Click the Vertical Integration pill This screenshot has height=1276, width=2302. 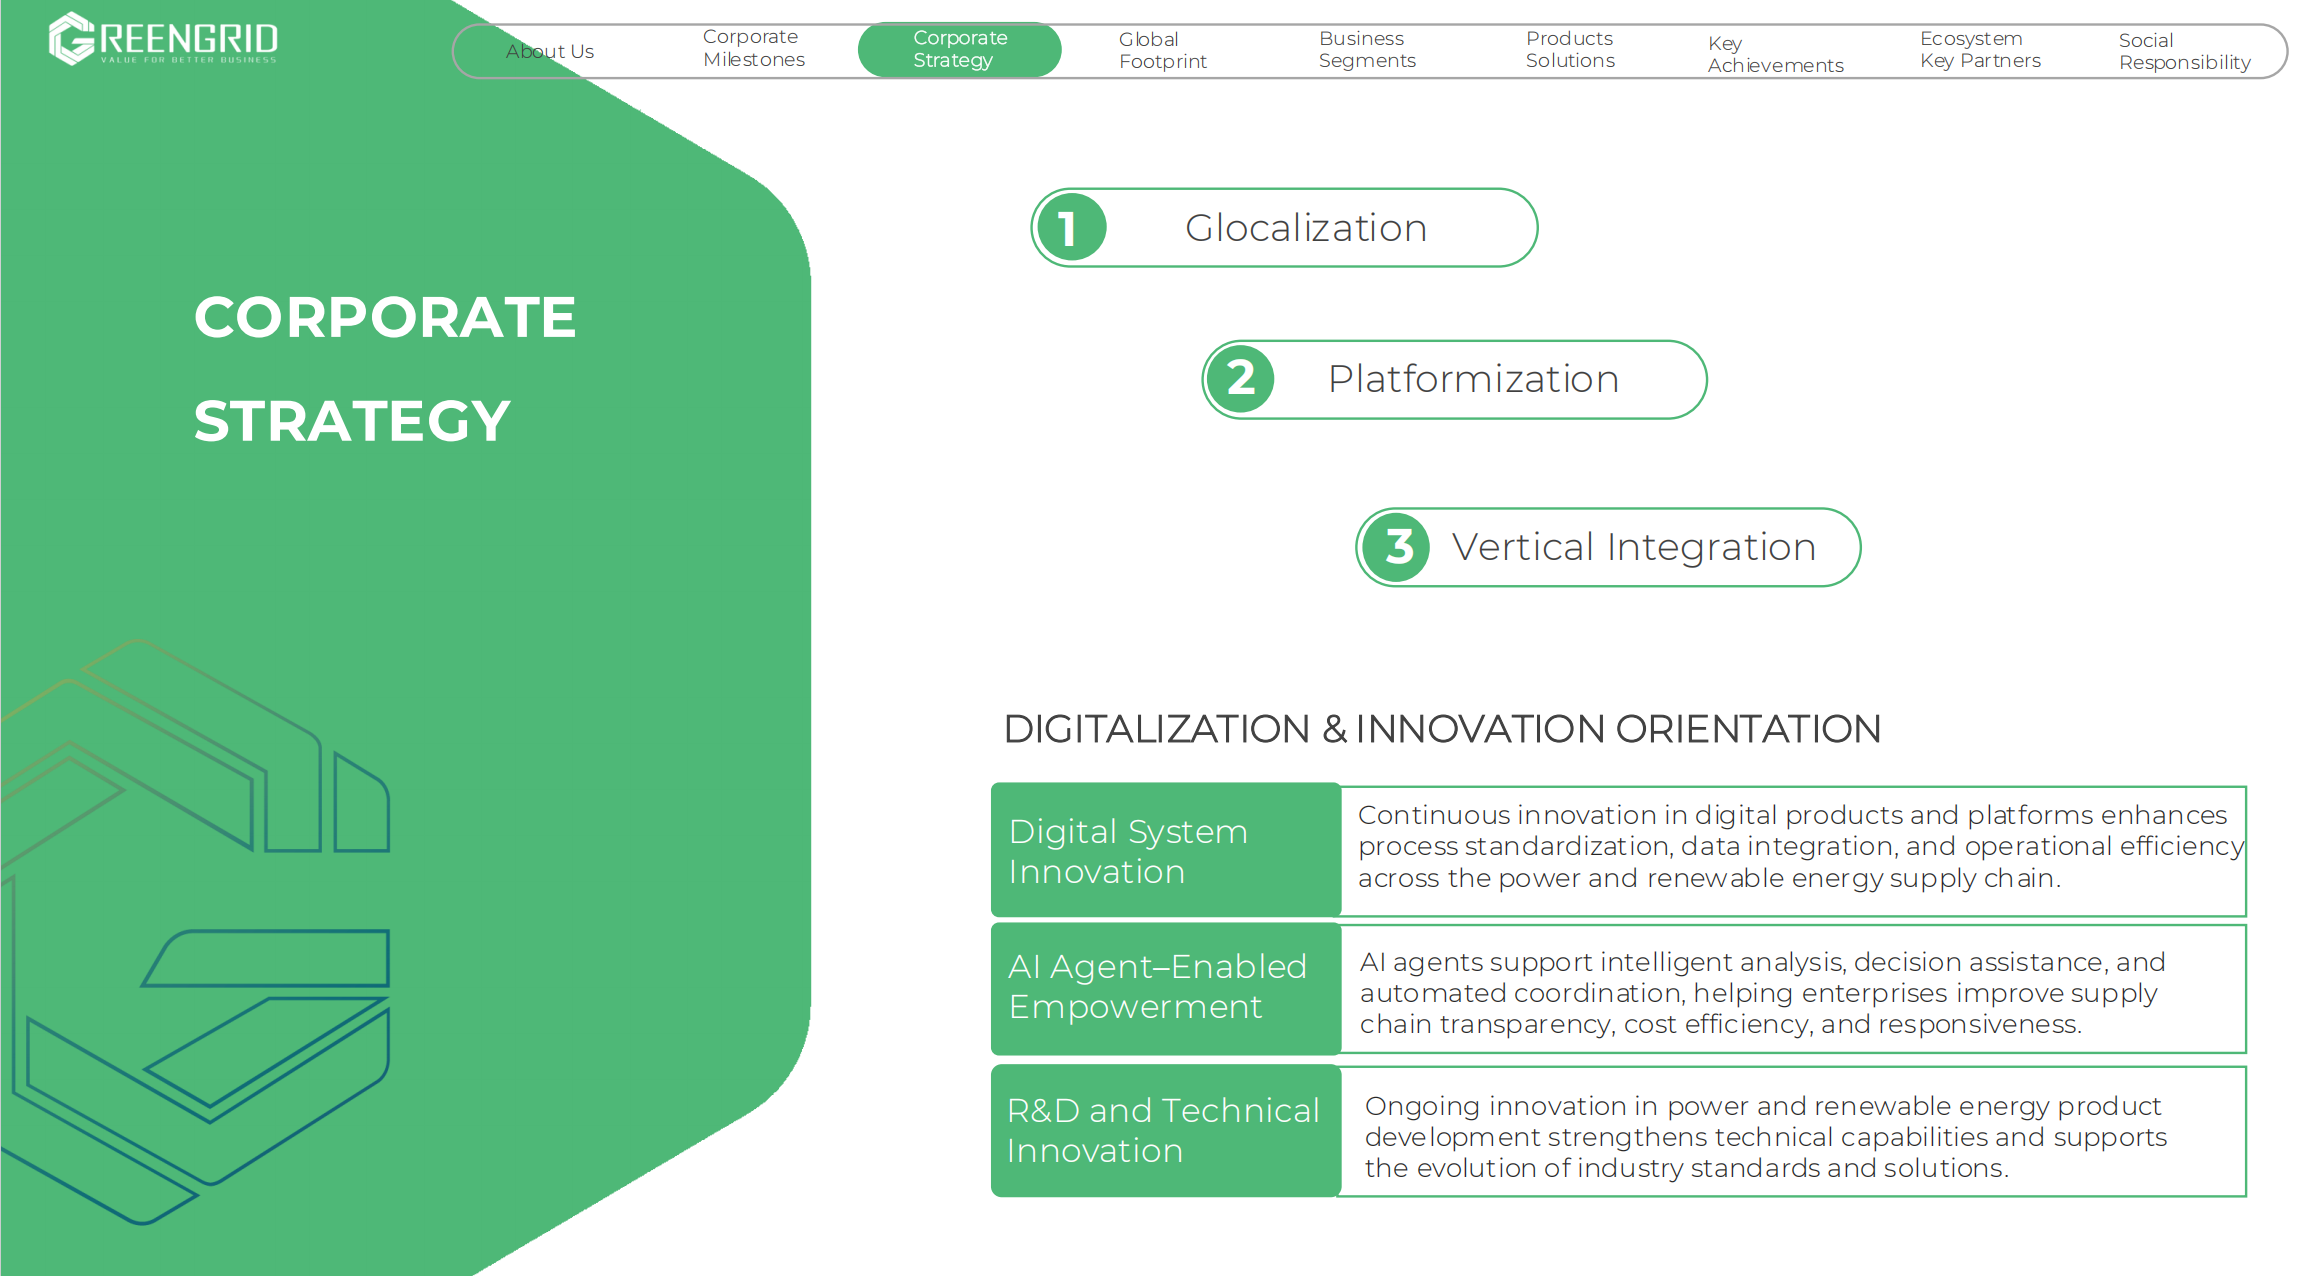(1608, 547)
